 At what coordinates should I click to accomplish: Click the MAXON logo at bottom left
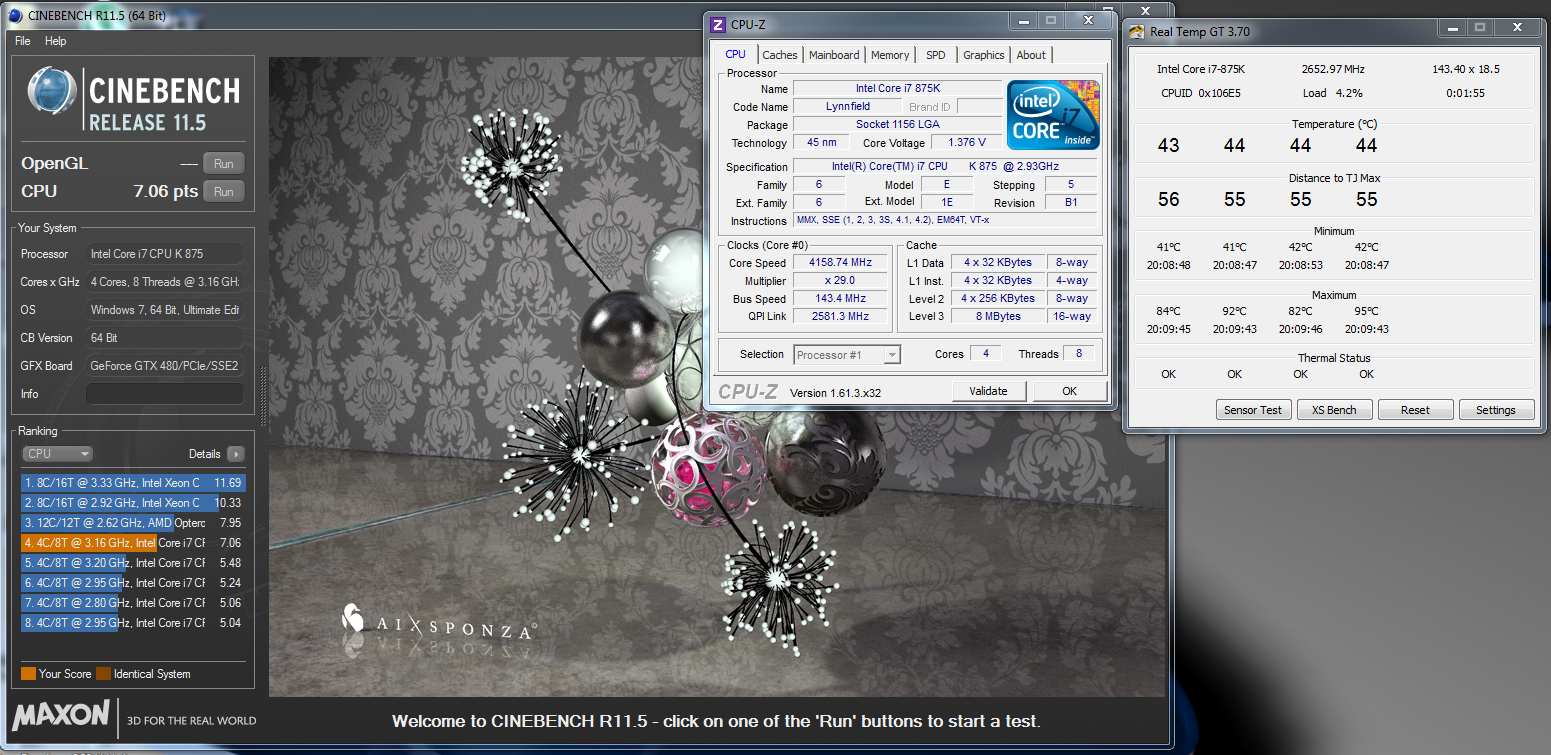pyautogui.click(x=62, y=714)
